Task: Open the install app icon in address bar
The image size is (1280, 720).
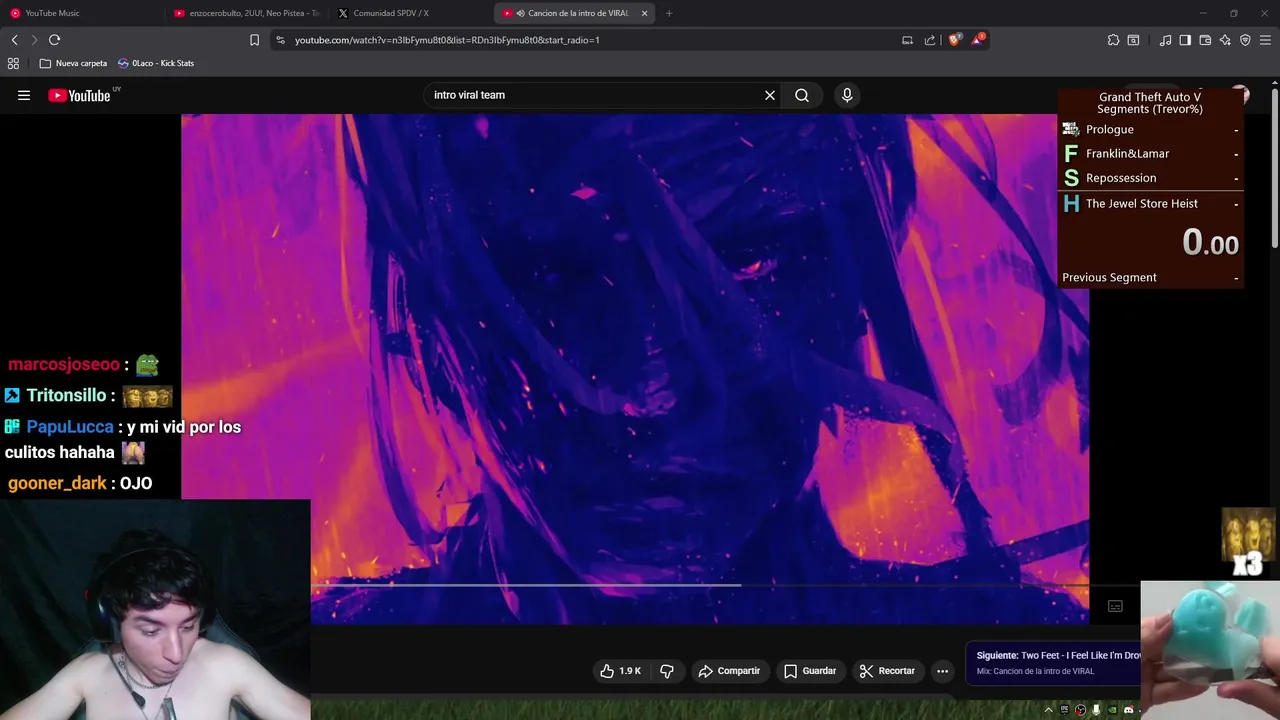Action: point(907,40)
